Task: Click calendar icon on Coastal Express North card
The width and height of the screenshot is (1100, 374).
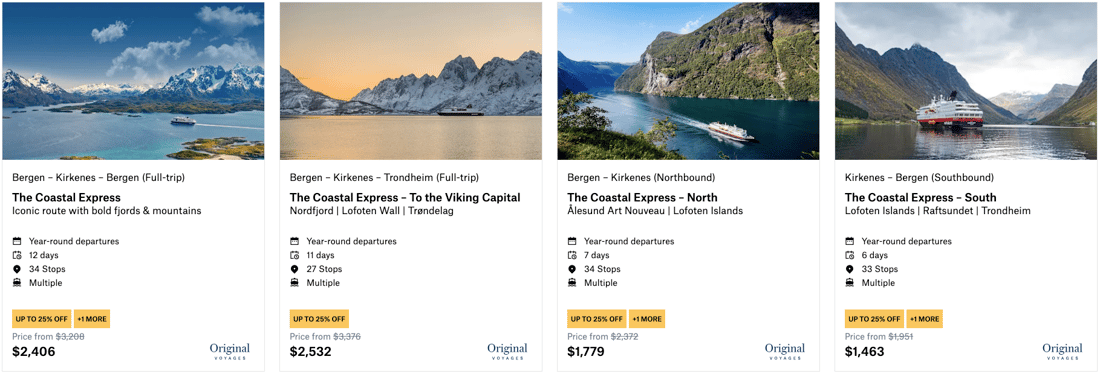Action: tap(572, 241)
